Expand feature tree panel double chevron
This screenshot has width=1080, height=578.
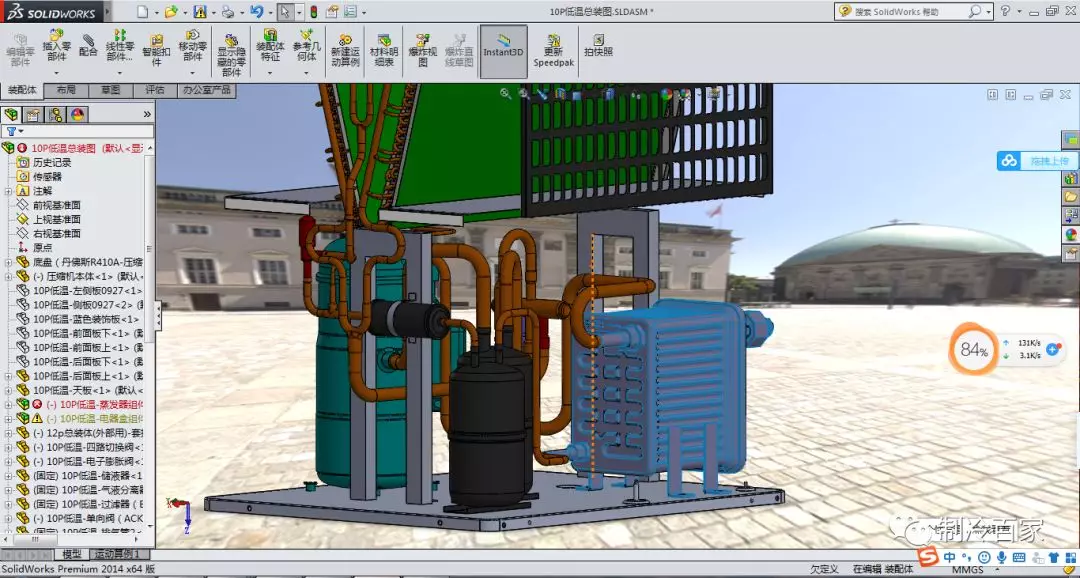pos(147,114)
